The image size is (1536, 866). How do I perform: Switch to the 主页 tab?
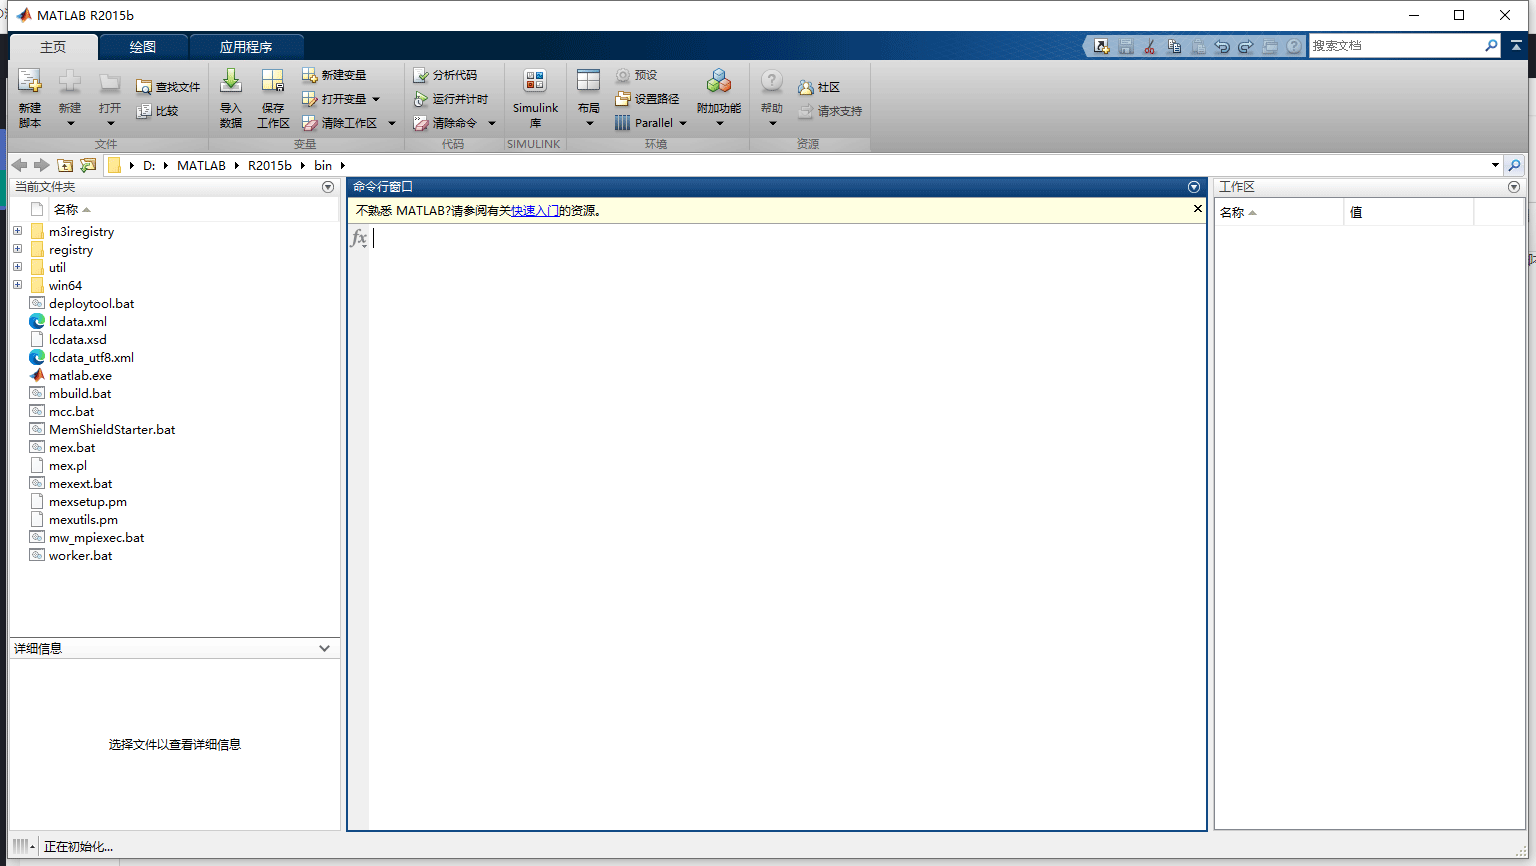pyautogui.click(x=54, y=47)
